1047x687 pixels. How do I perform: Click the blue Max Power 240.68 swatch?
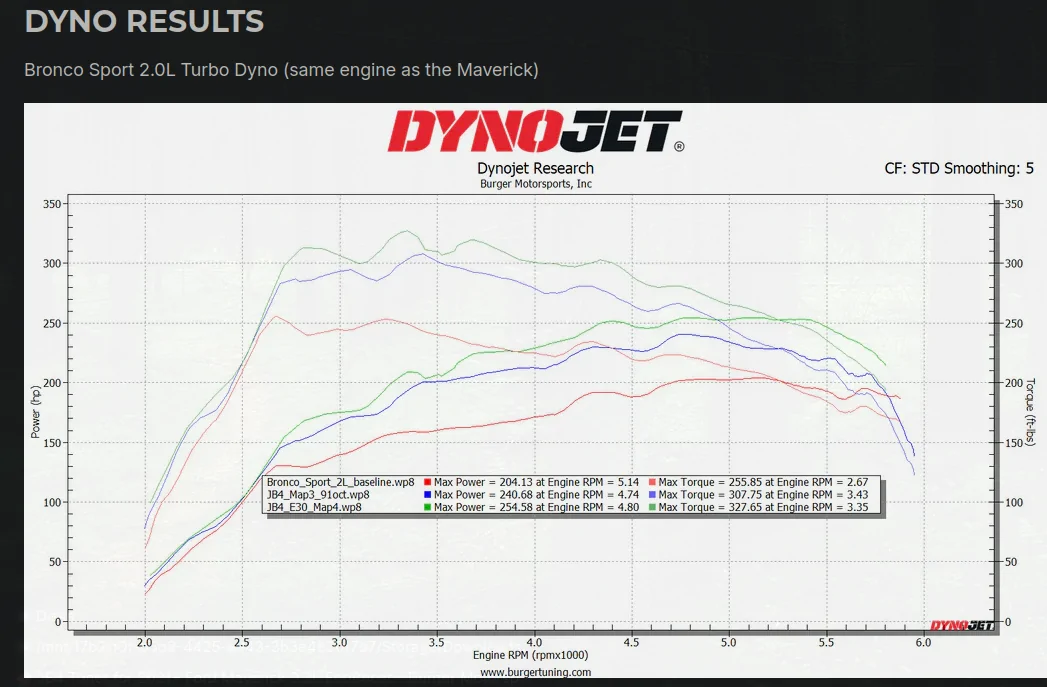(427, 495)
